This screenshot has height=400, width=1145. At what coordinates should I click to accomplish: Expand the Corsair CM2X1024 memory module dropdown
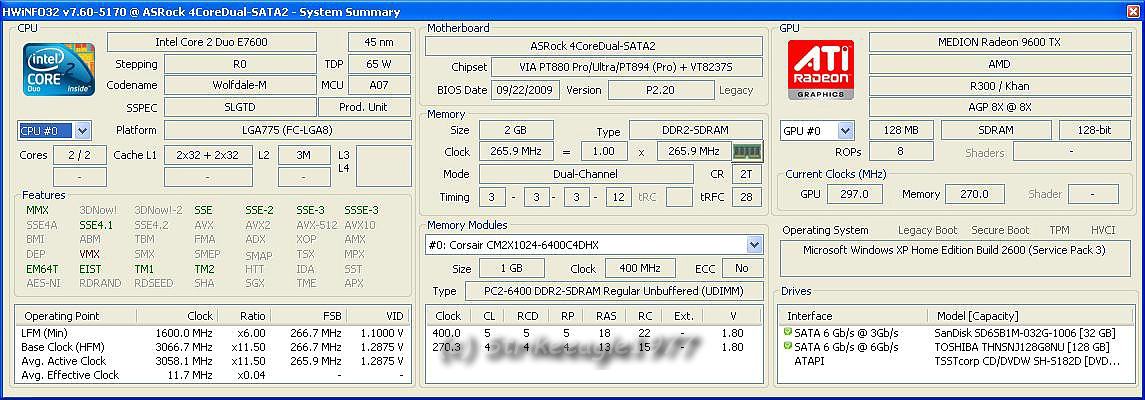pos(754,245)
